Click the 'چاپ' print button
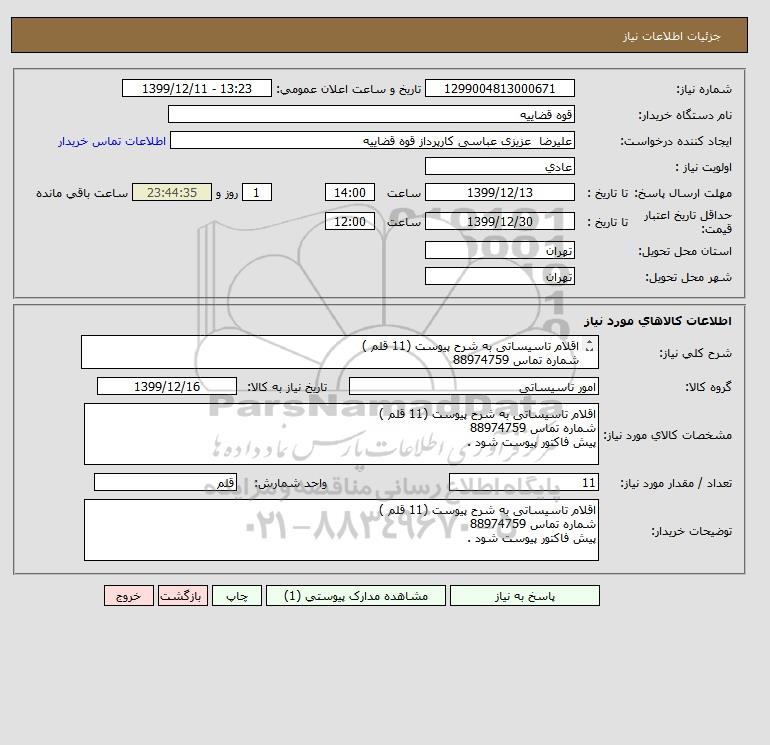770x745 pixels. 237,595
